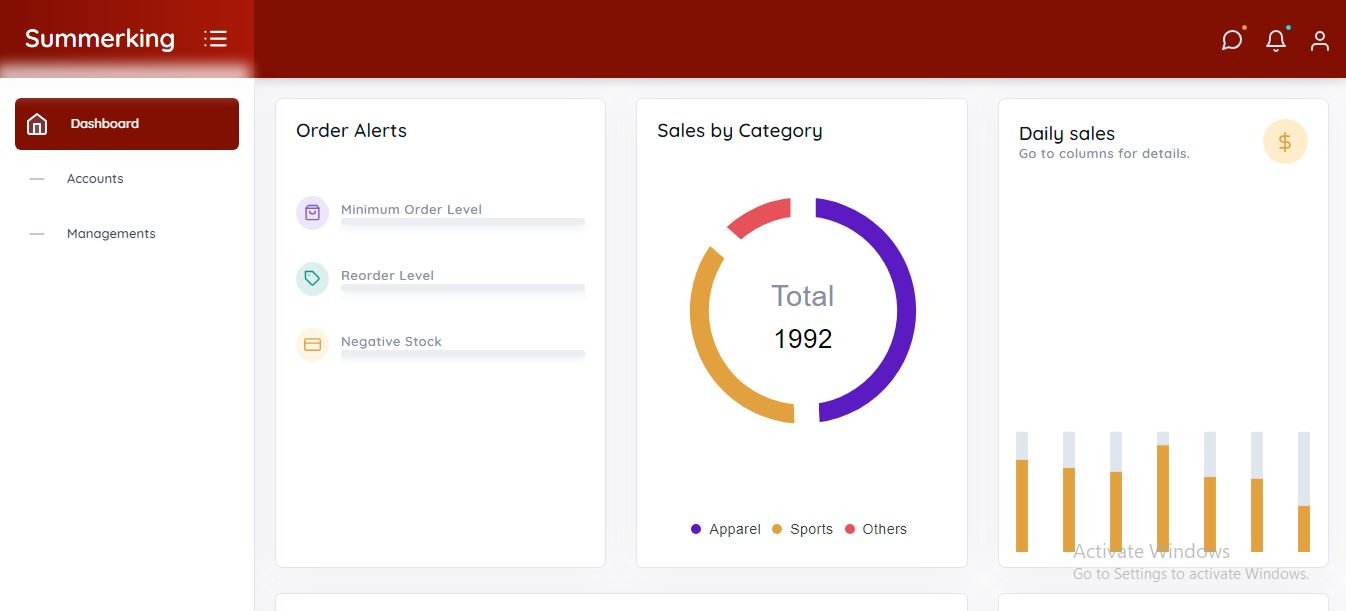Click the Minimum Order Level progress bar
The image size is (1346, 611).
pyautogui.click(x=462, y=223)
